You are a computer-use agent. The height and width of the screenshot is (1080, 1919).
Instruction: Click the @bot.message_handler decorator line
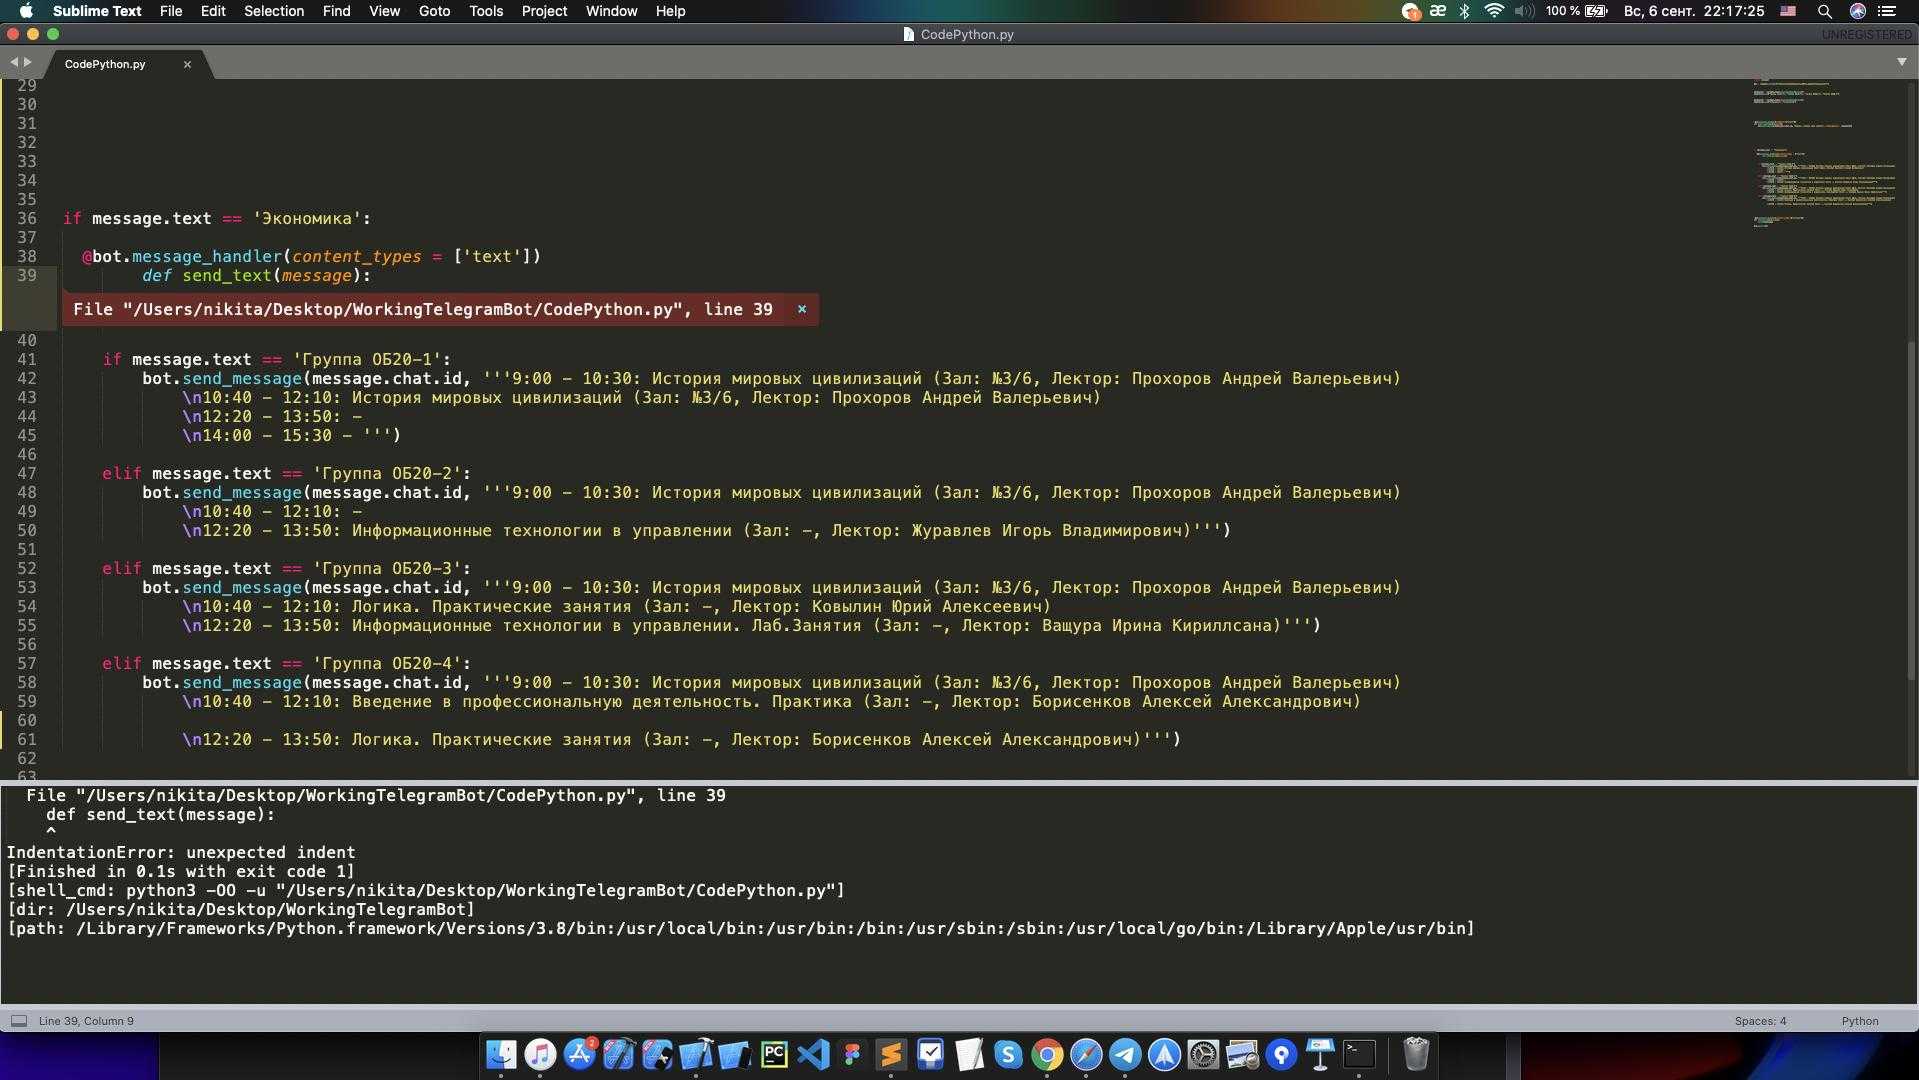(312, 256)
